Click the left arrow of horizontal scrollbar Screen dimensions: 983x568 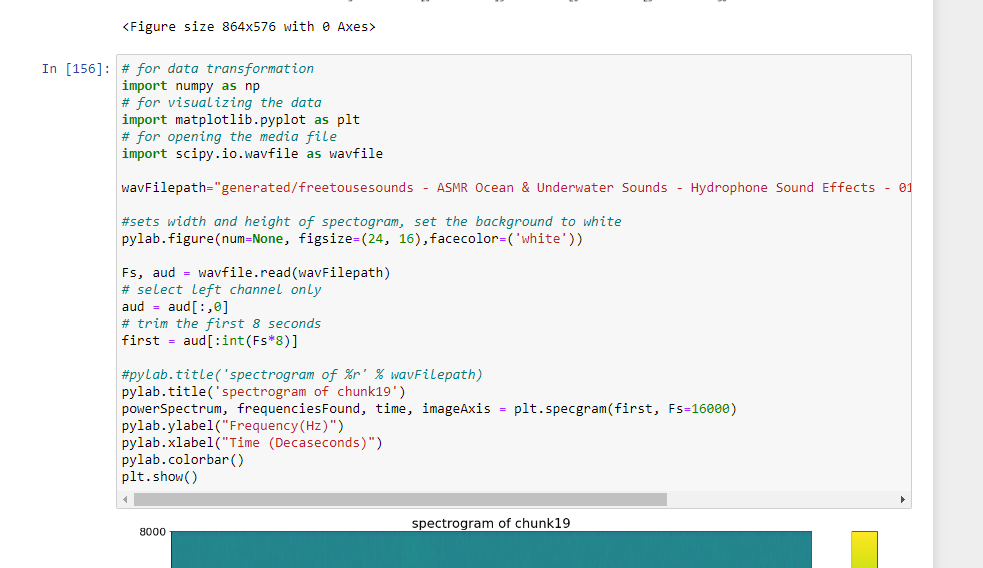(x=125, y=500)
